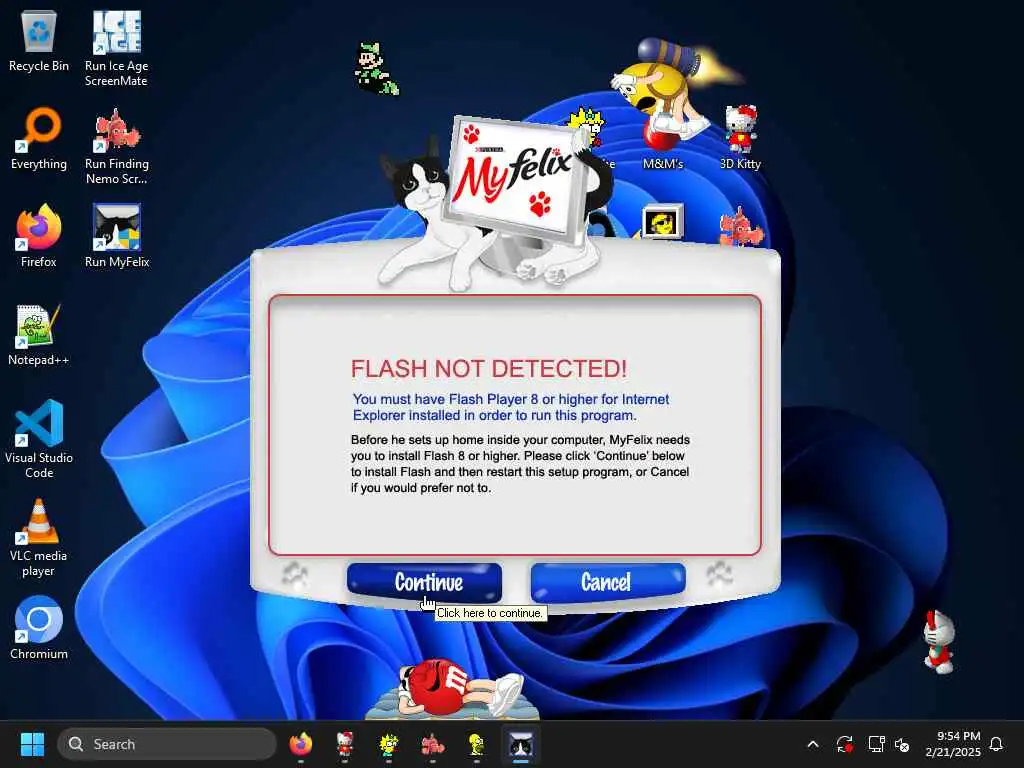The height and width of the screenshot is (768, 1024).
Task: Click the sync update tray icon
Action: coord(844,744)
